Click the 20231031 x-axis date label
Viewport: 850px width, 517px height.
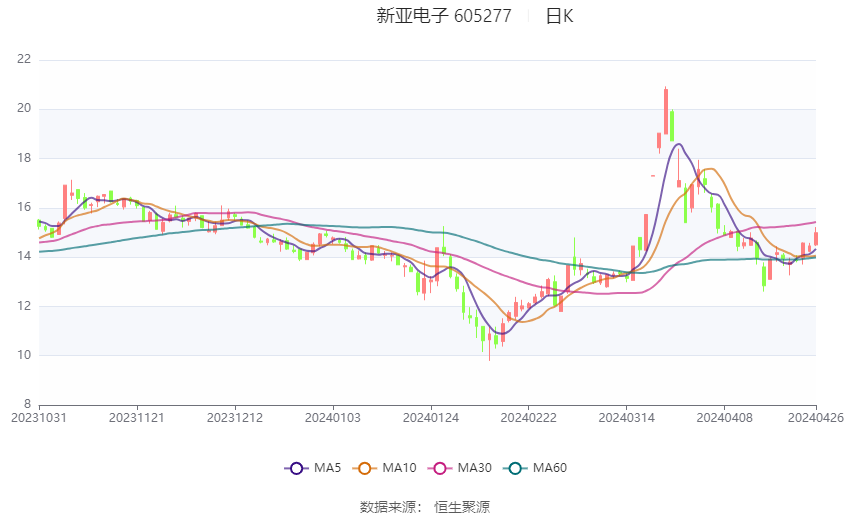point(39,418)
